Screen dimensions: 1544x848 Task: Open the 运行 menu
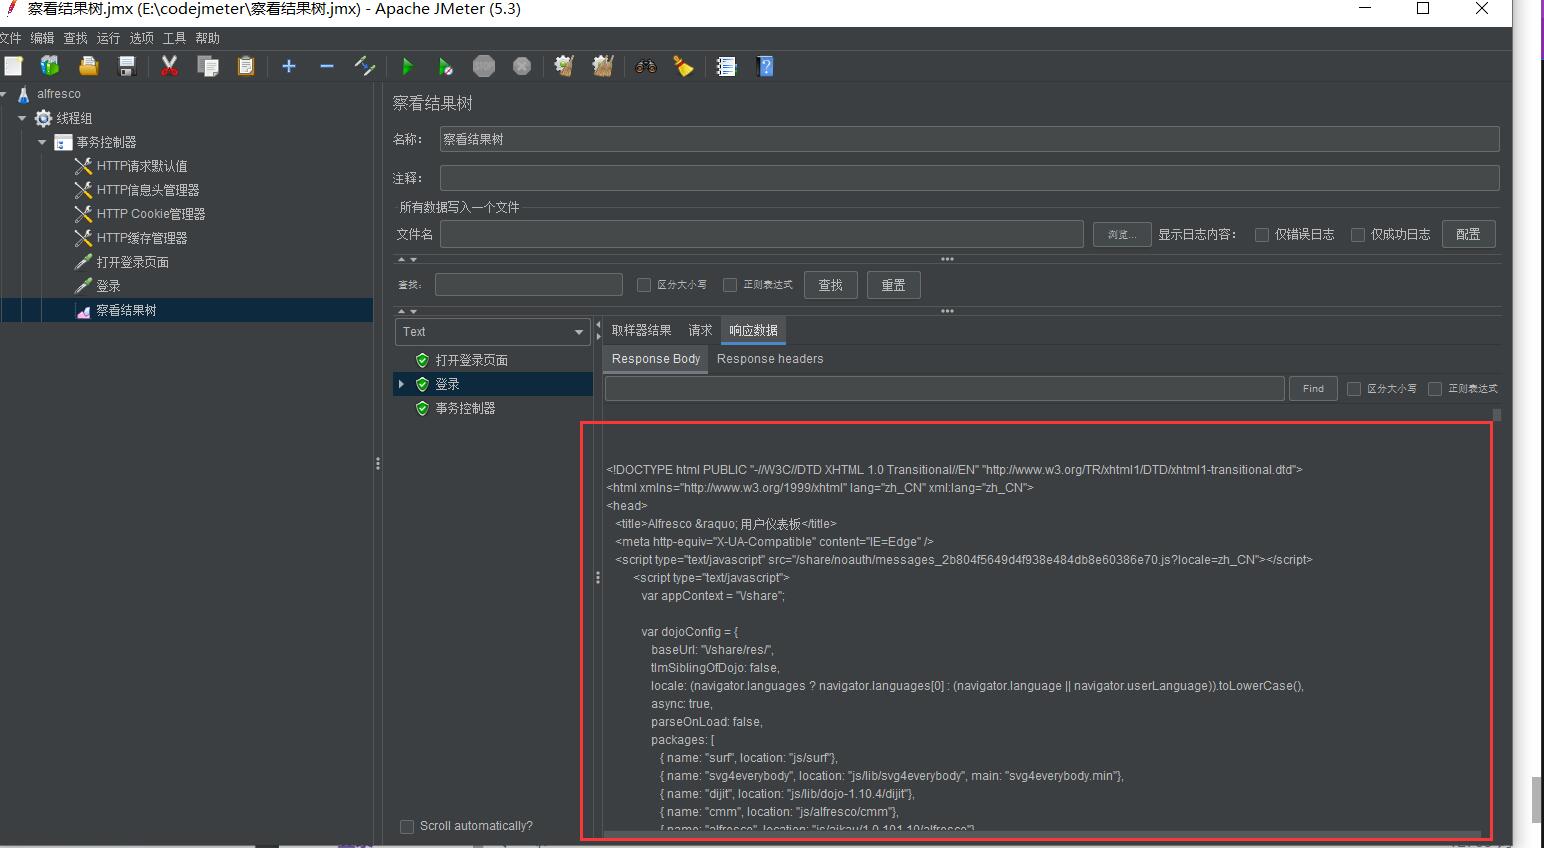click(108, 38)
